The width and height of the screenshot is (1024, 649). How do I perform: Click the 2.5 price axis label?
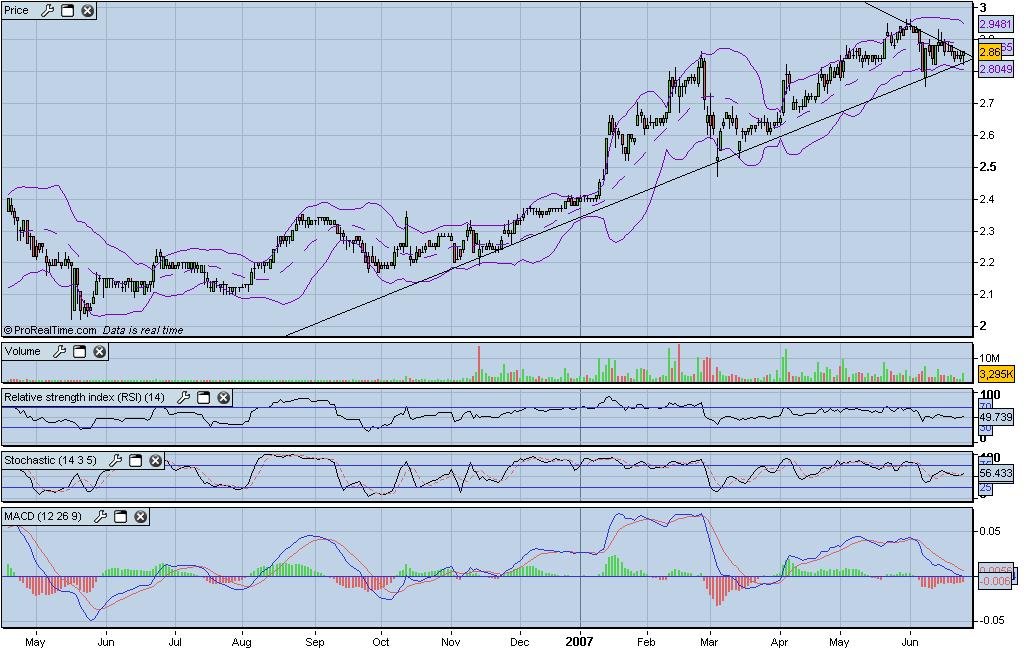tap(988, 167)
